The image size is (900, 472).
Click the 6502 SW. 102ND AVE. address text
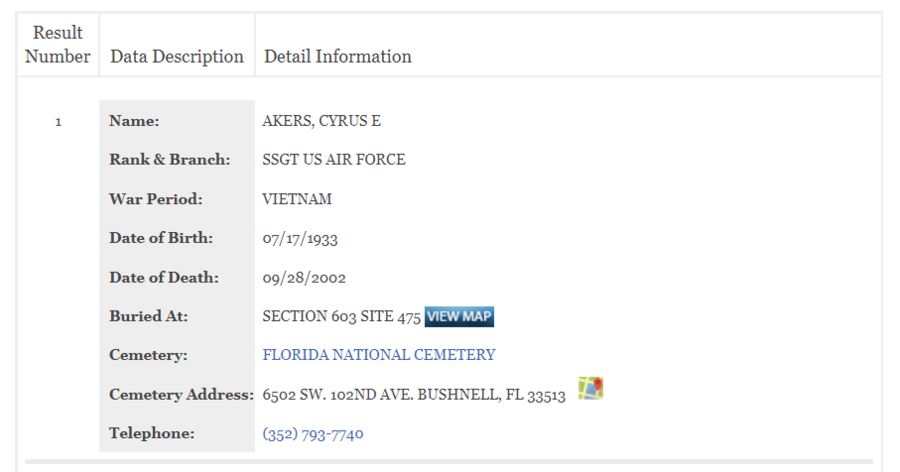[337, 395]
